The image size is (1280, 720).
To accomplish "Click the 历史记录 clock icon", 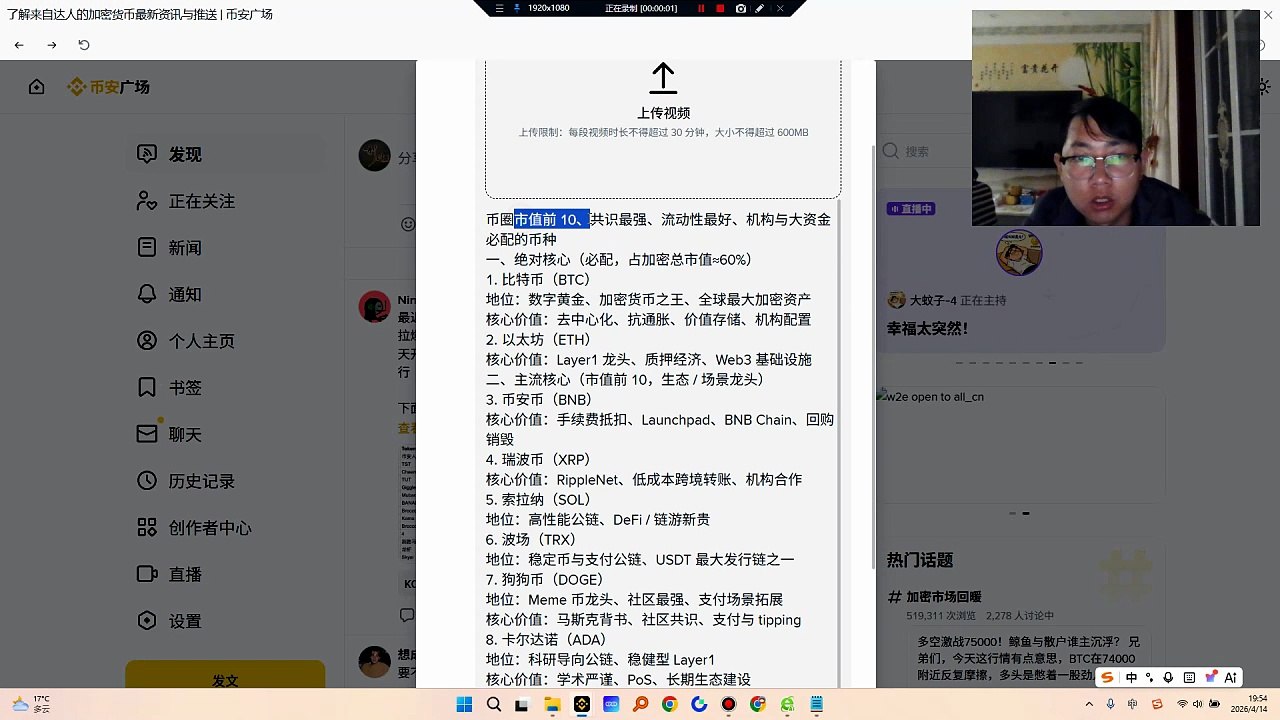I will coord(147,481).
